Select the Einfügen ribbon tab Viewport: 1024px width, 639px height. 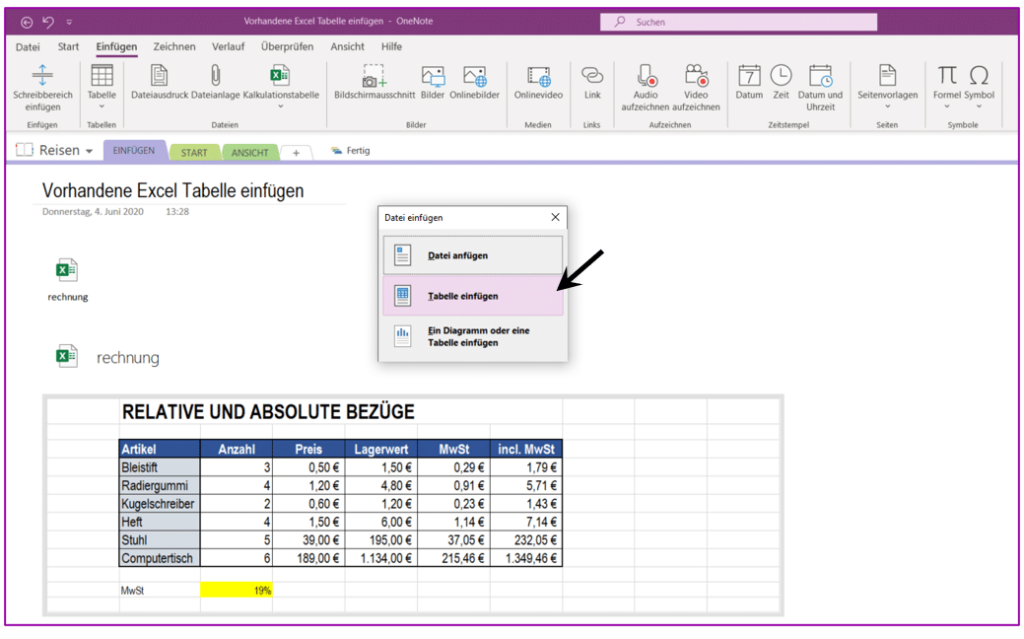(116, 47)
